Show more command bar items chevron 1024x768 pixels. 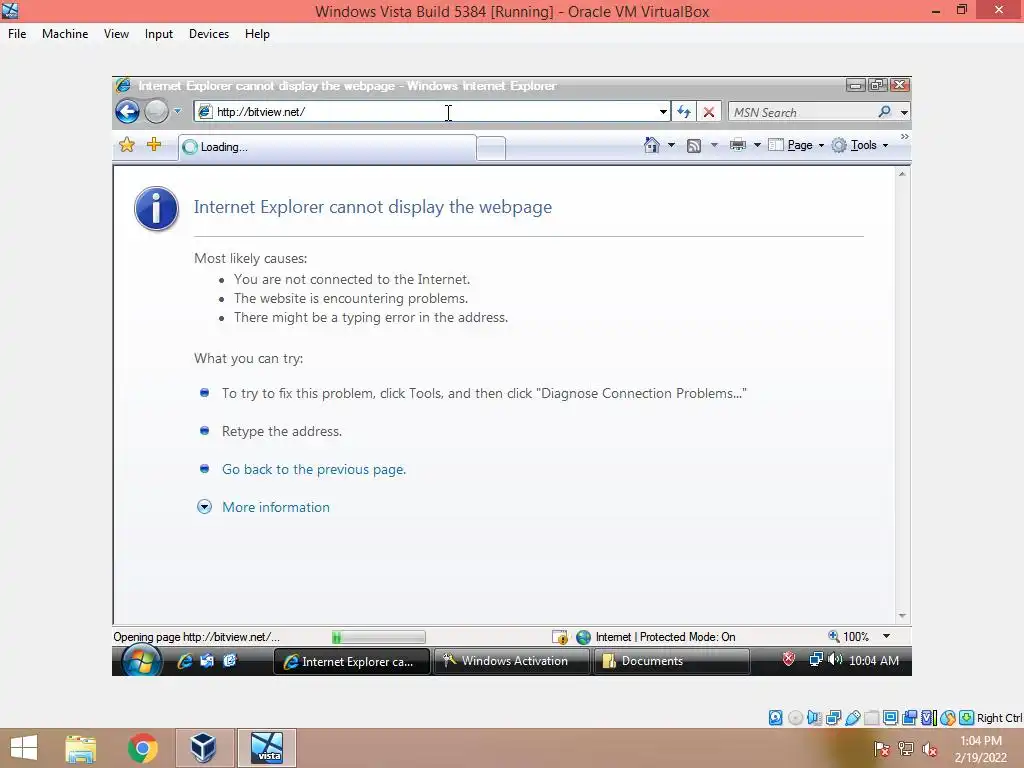click(x=904, y=136)
